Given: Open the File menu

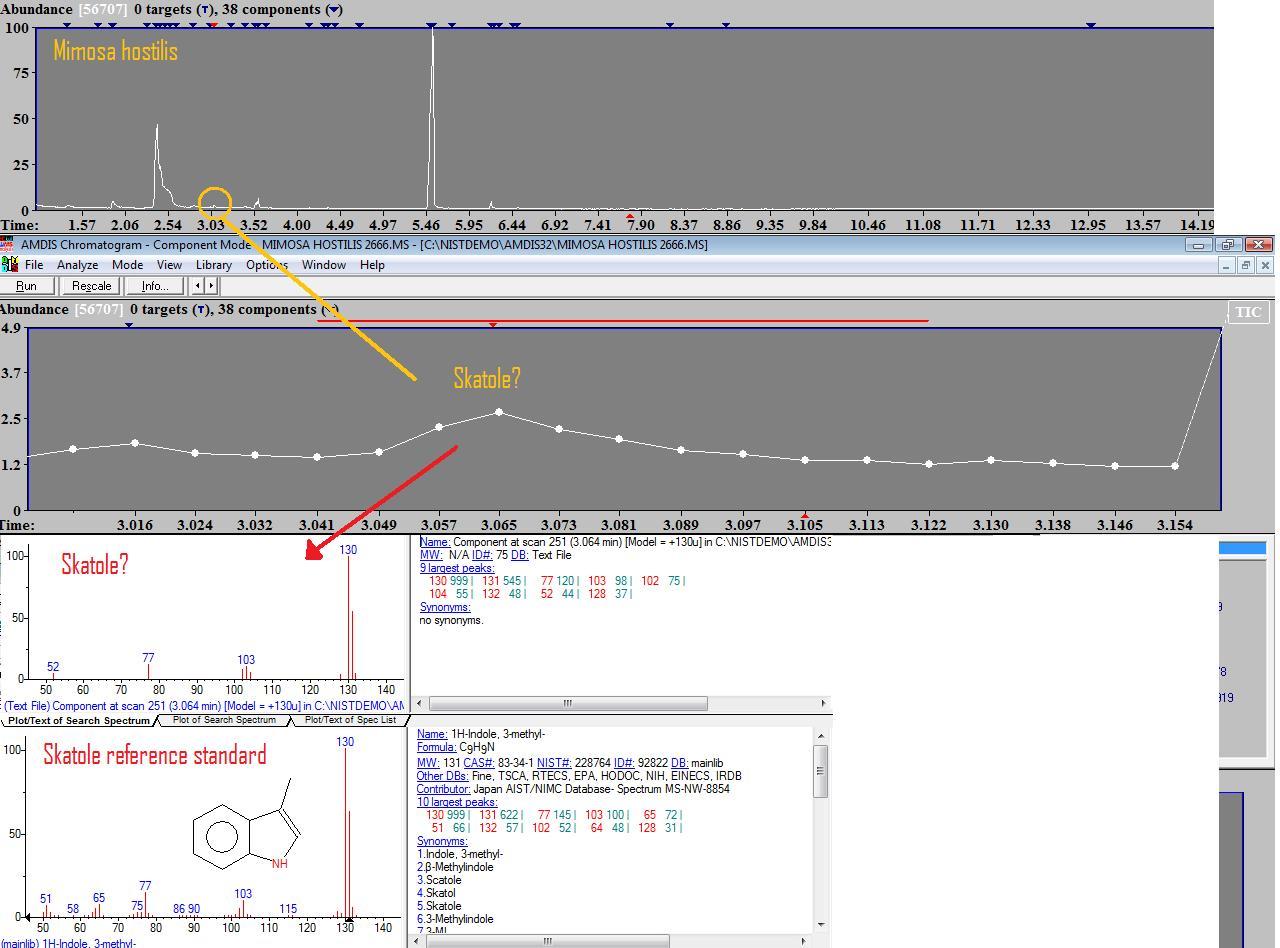Looking at the screenshot, I should (x=34, y=265).
